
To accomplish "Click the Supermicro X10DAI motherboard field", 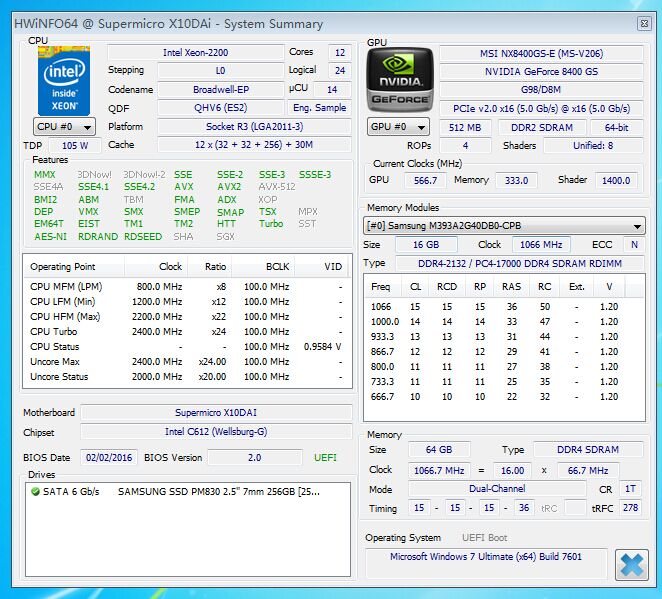I will (216, 412).
